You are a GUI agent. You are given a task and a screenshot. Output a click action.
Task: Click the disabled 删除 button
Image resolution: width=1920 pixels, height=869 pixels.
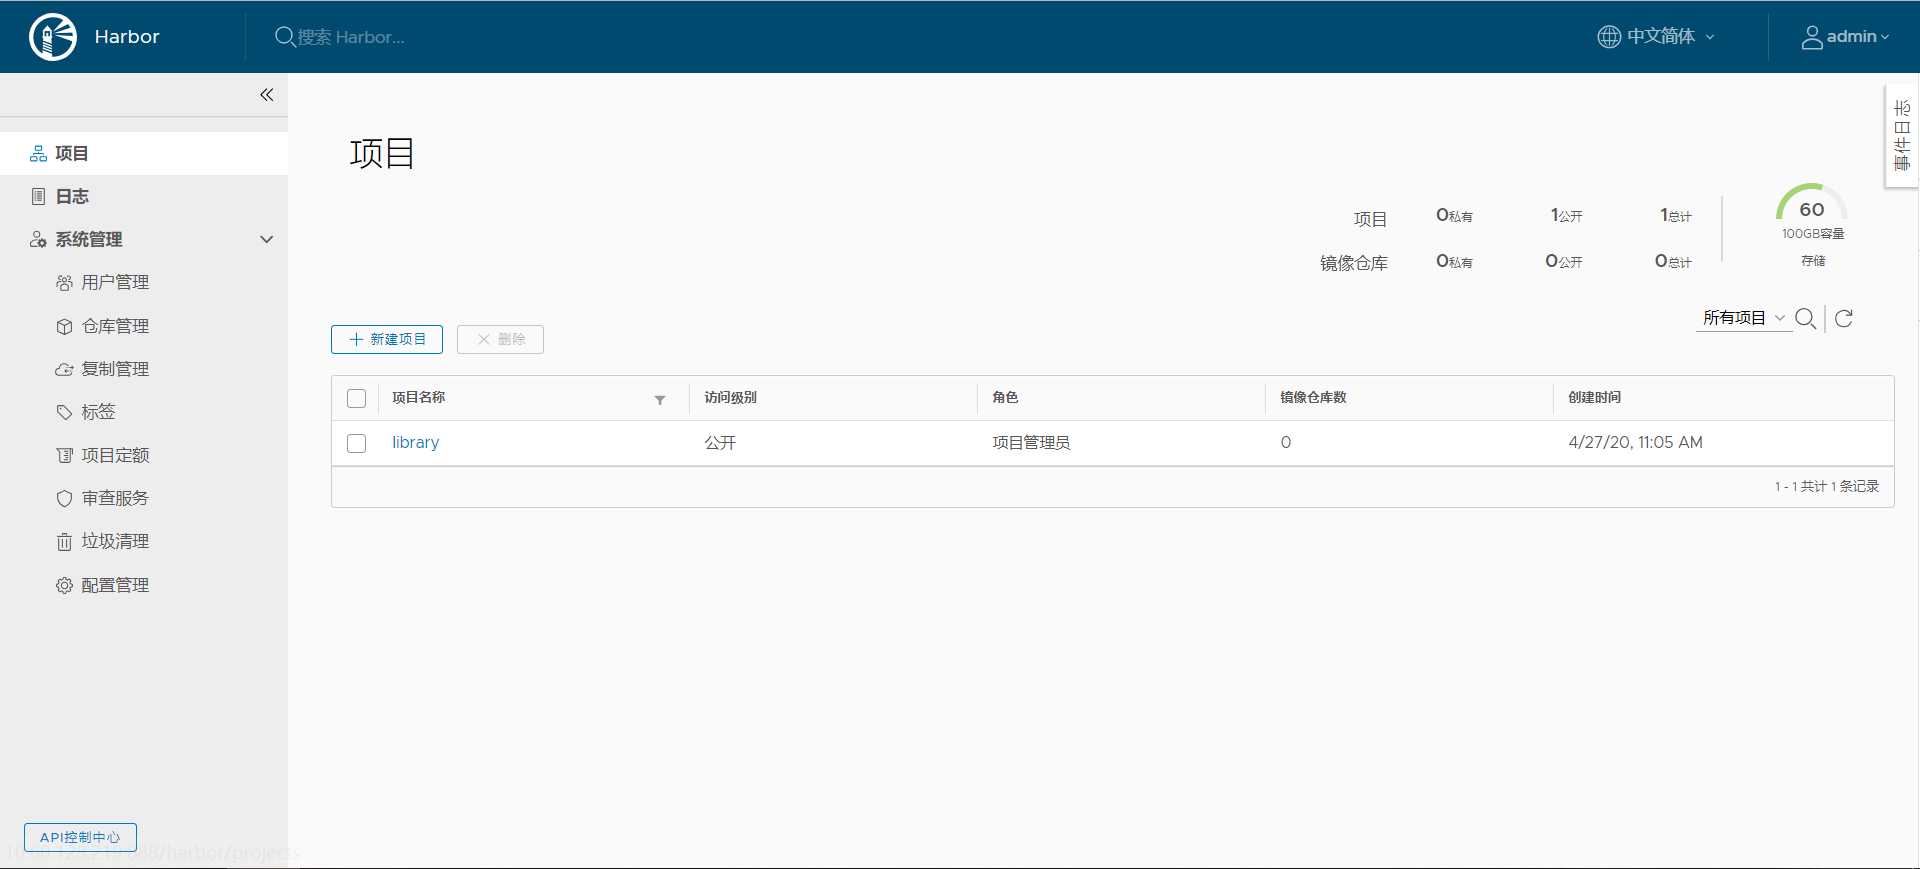pos(500,339)
